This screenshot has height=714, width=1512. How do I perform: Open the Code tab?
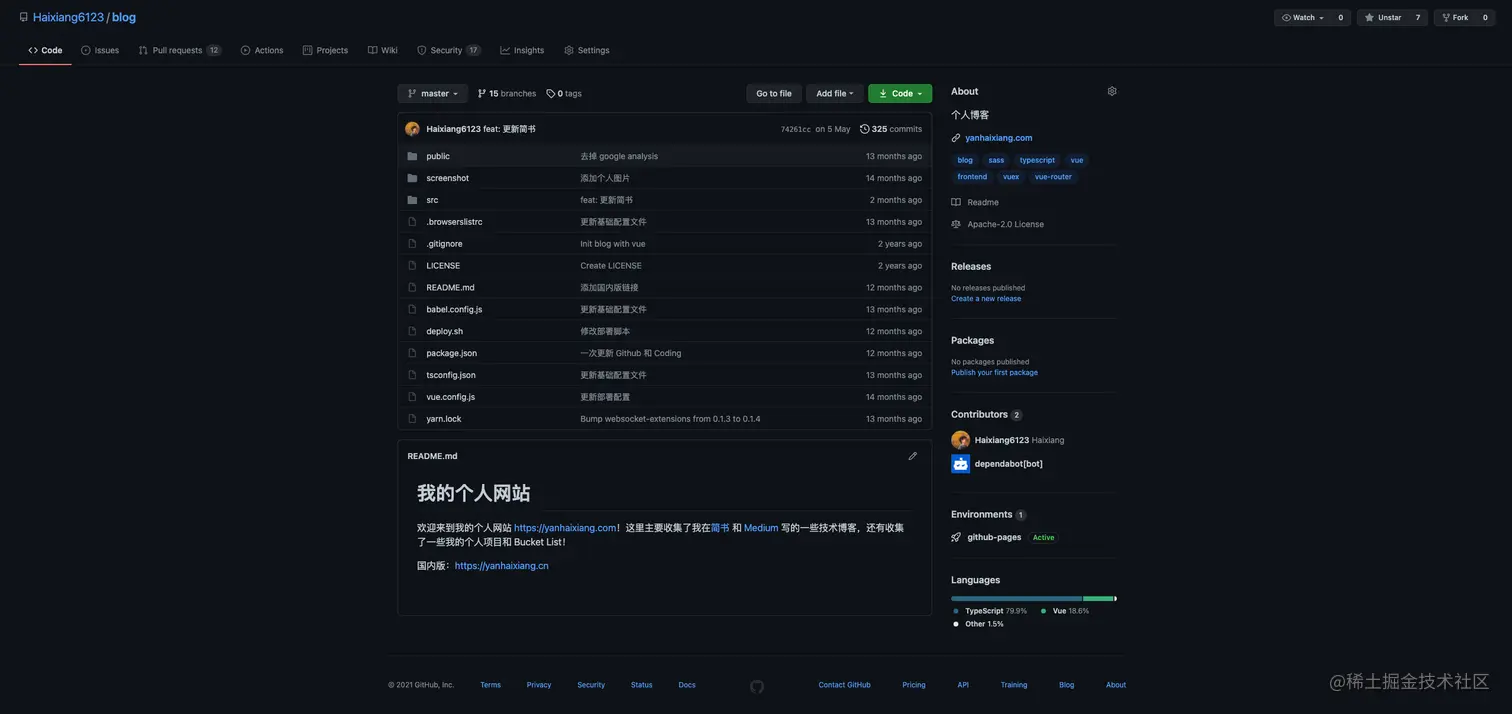pos(45,50)
